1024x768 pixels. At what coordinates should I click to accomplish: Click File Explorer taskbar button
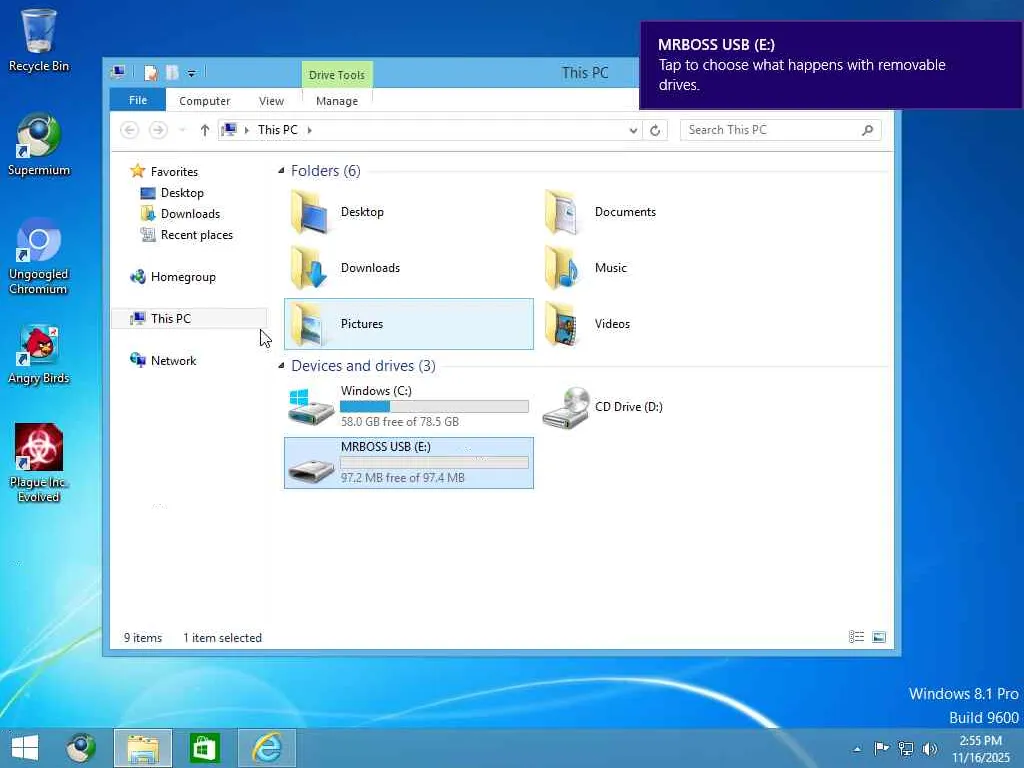[x=143, y=748]
